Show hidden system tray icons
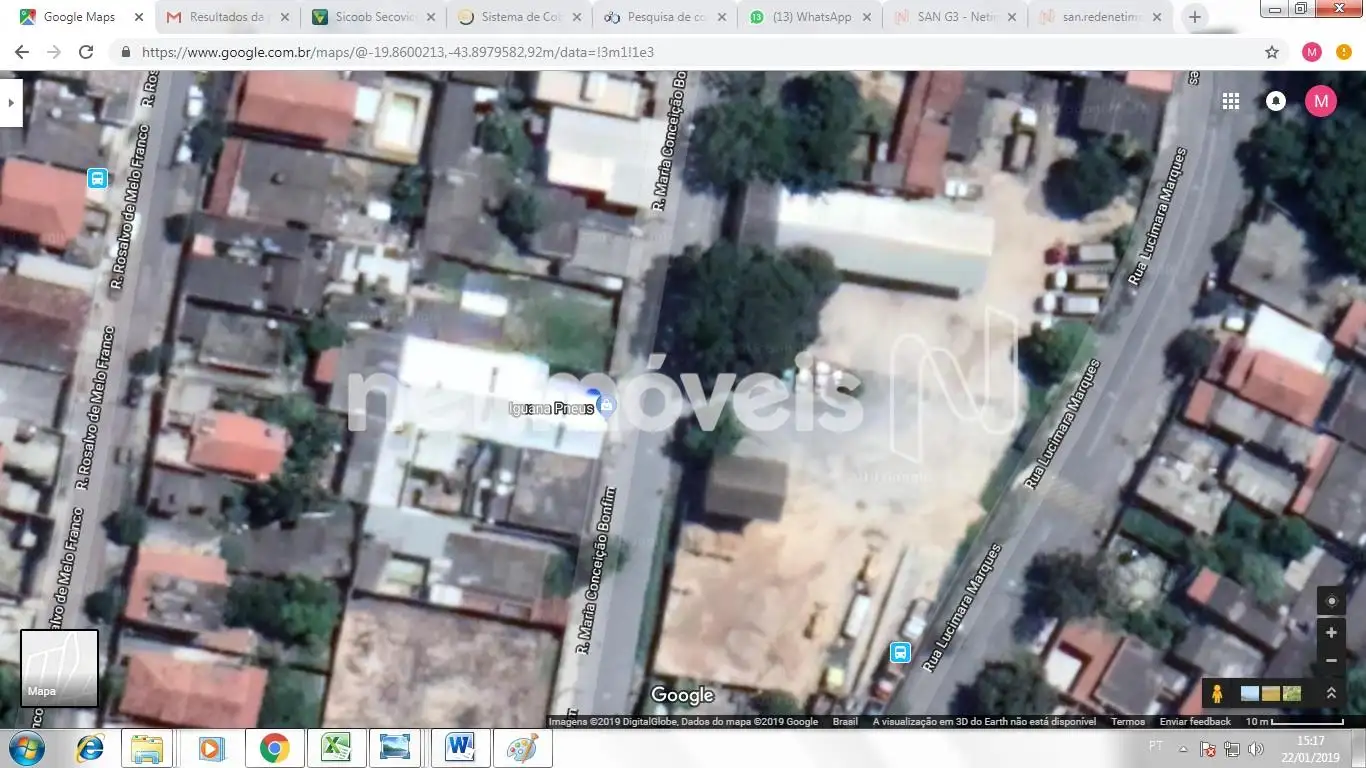1366x768 pixels. (x=1184, y=748)
